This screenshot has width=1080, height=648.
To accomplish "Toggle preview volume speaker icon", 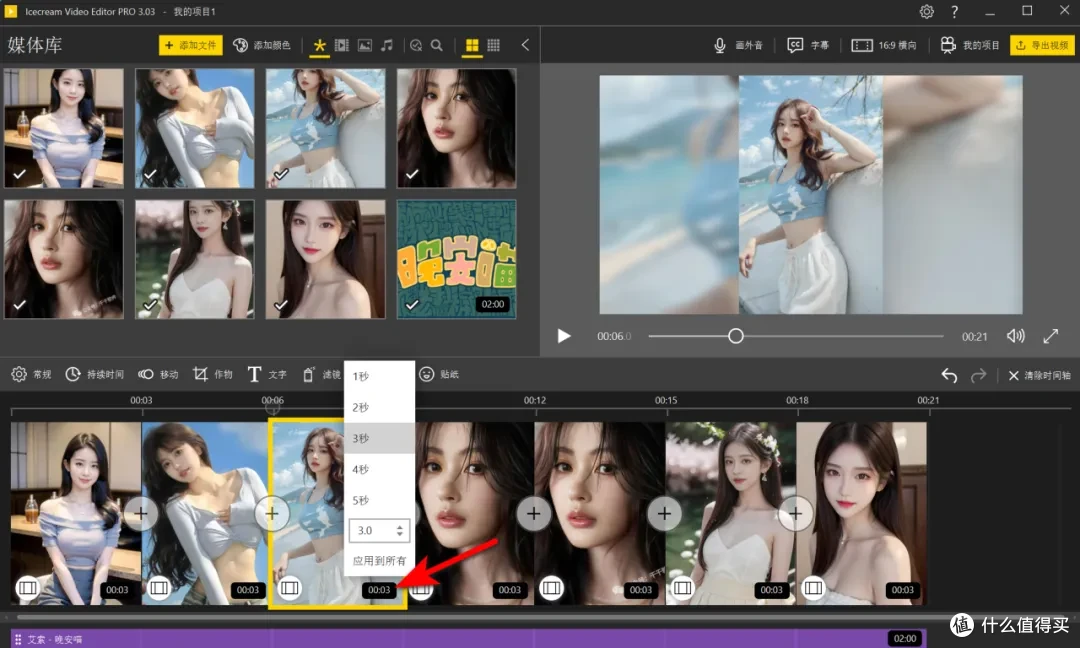I will click(x=1015, y=336).
